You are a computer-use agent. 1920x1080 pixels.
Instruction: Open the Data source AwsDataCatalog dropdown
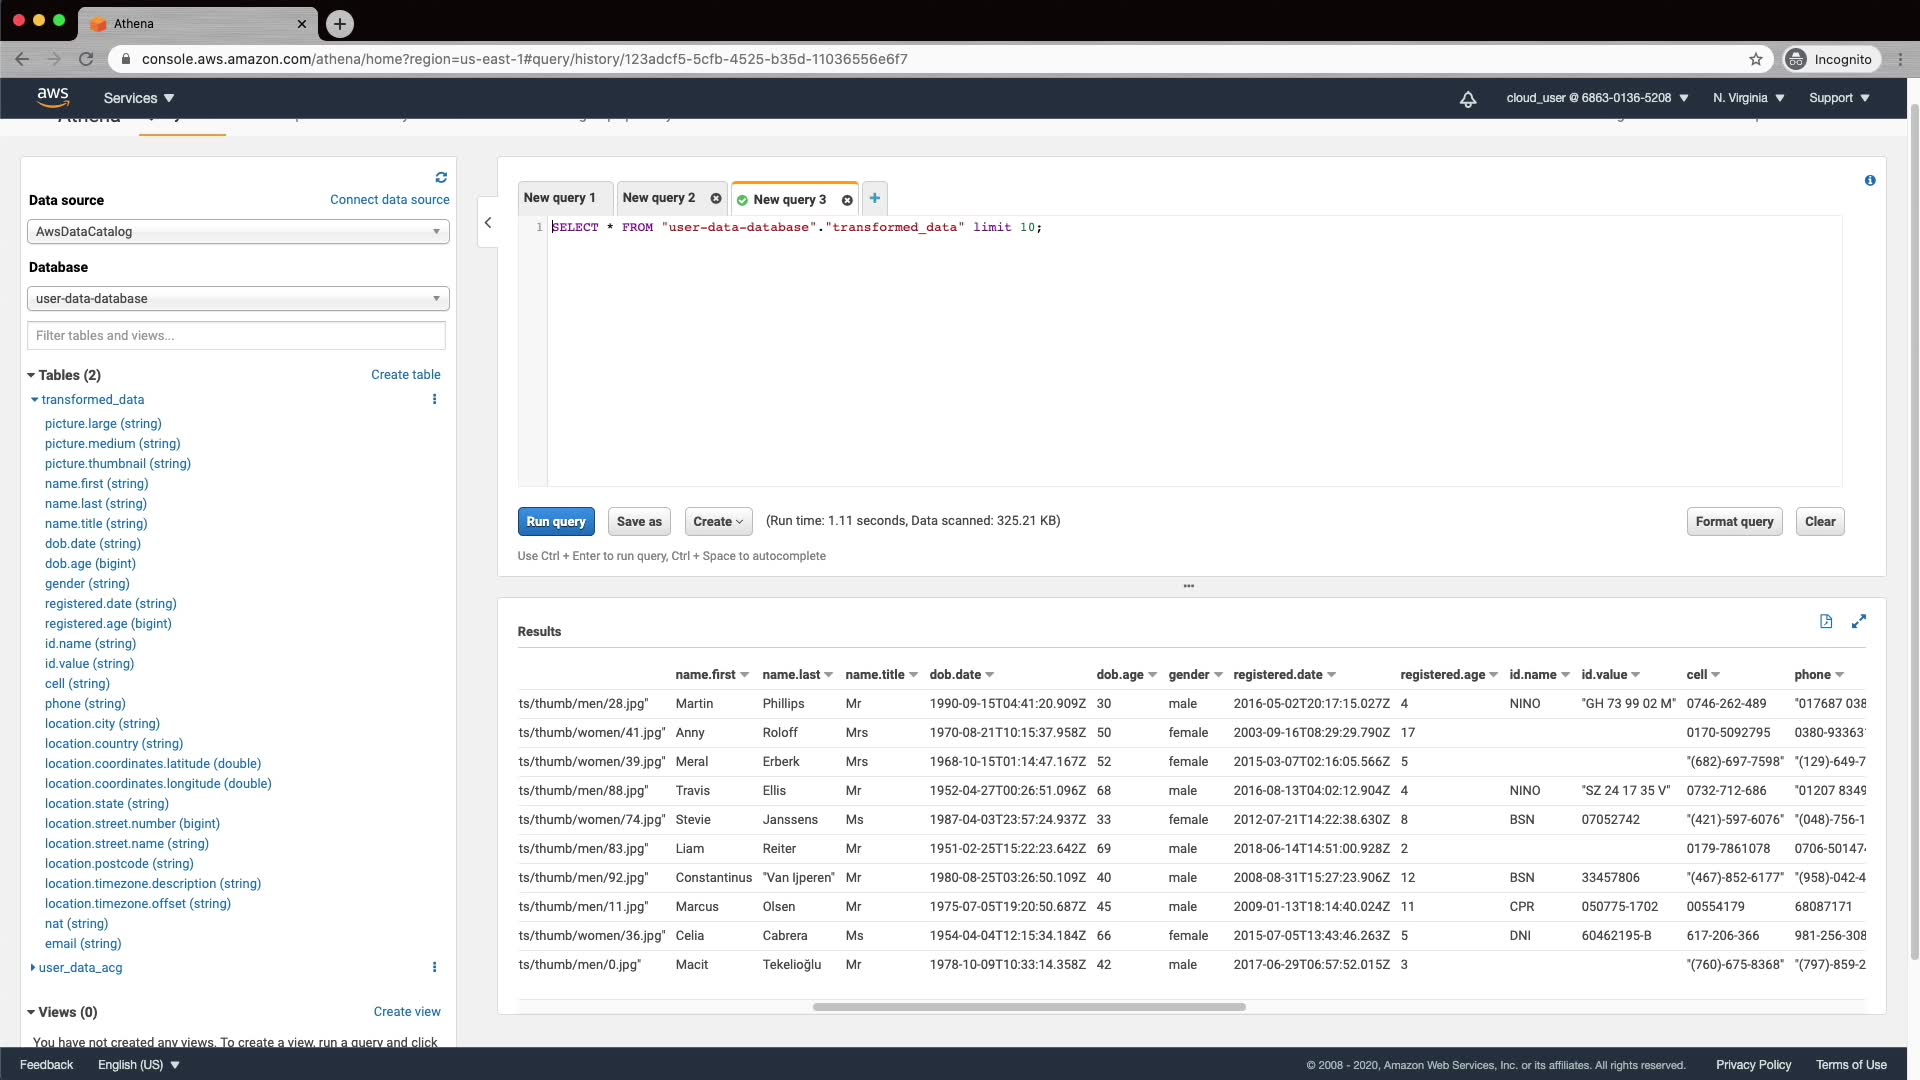point(238,231)
